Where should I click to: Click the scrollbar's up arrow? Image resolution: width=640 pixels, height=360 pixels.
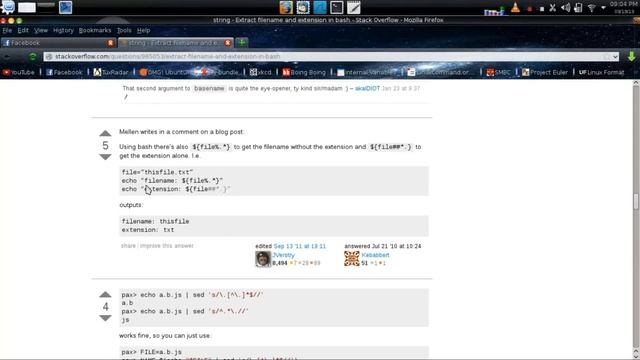point(636,83)
